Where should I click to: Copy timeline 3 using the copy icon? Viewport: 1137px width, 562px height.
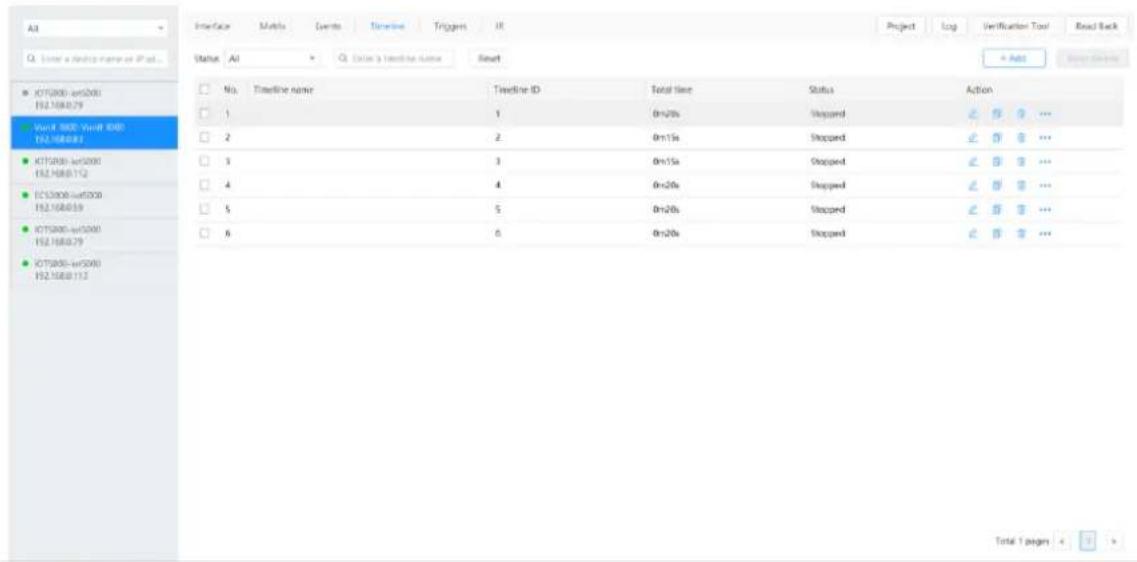tap(997, 162)
